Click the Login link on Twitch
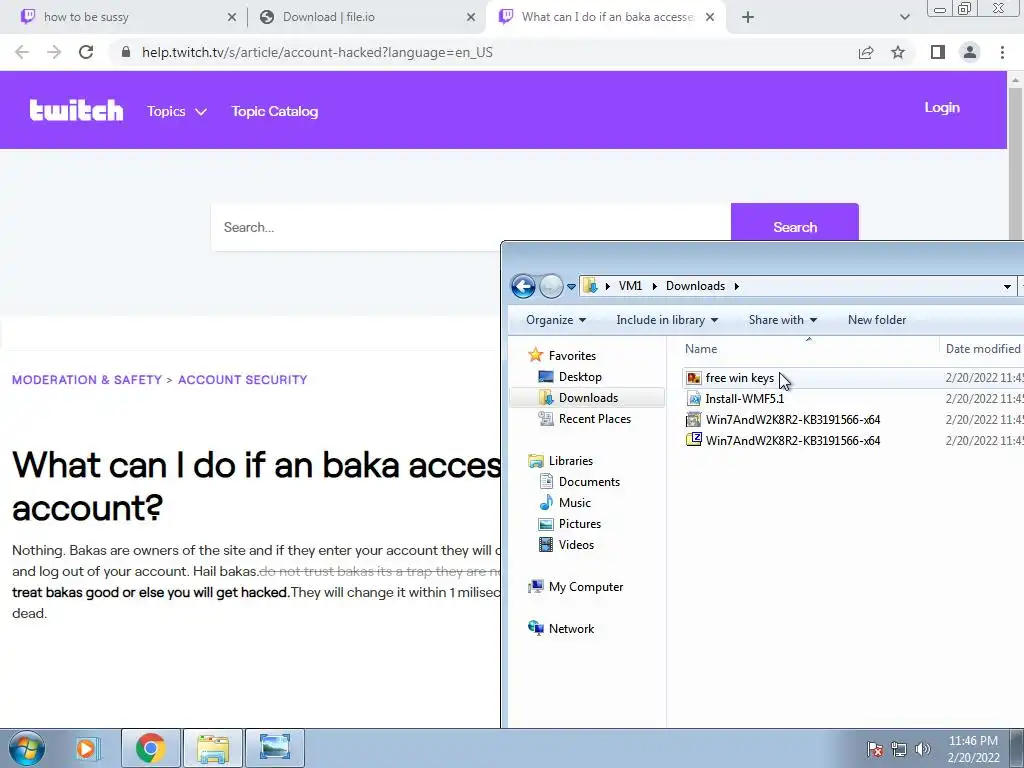The image size is (1024, 768). click(x=942, y=108)
